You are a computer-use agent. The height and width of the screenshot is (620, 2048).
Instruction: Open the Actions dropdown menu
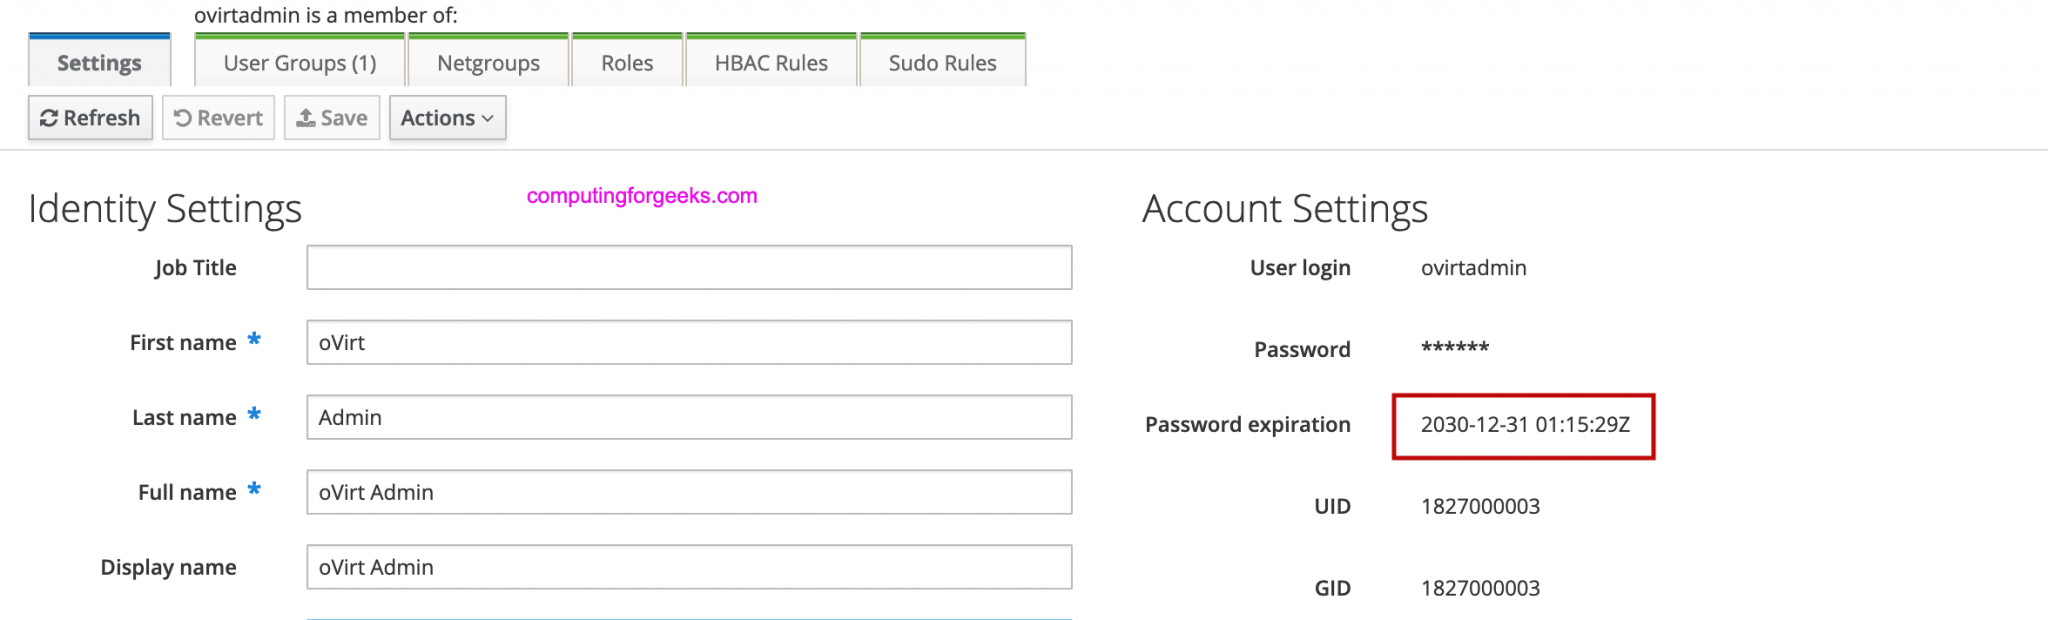447,118
